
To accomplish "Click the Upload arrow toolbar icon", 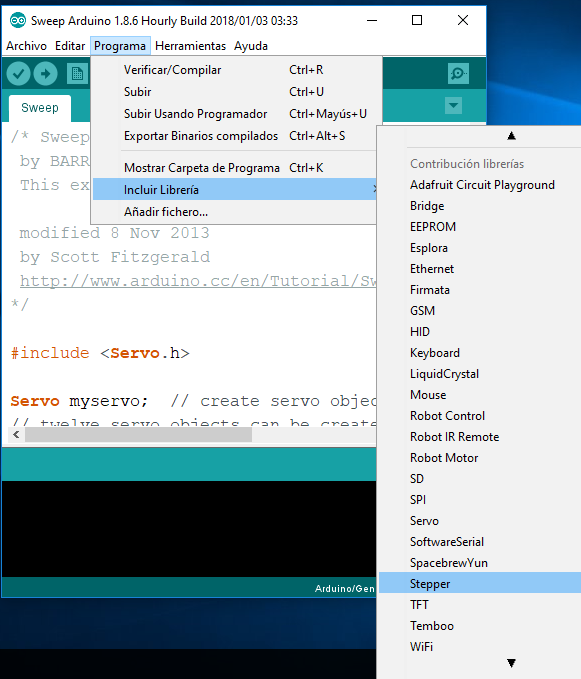I will [x=45, y=74].
